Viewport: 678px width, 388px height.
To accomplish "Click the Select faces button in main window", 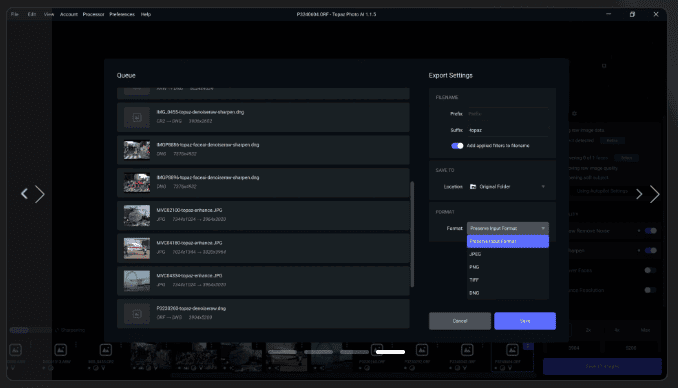I will [627, 158].
